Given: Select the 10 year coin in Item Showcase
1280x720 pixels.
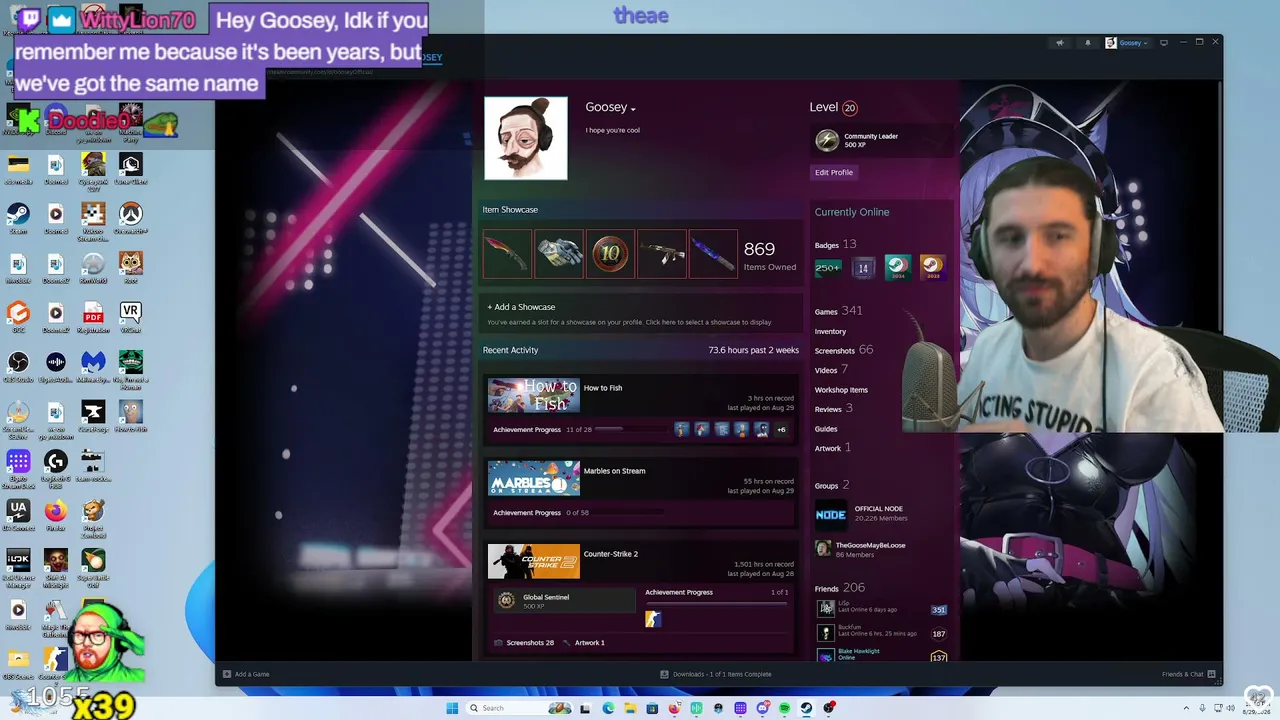Looking at the screenshot, I should click(610, 254).
